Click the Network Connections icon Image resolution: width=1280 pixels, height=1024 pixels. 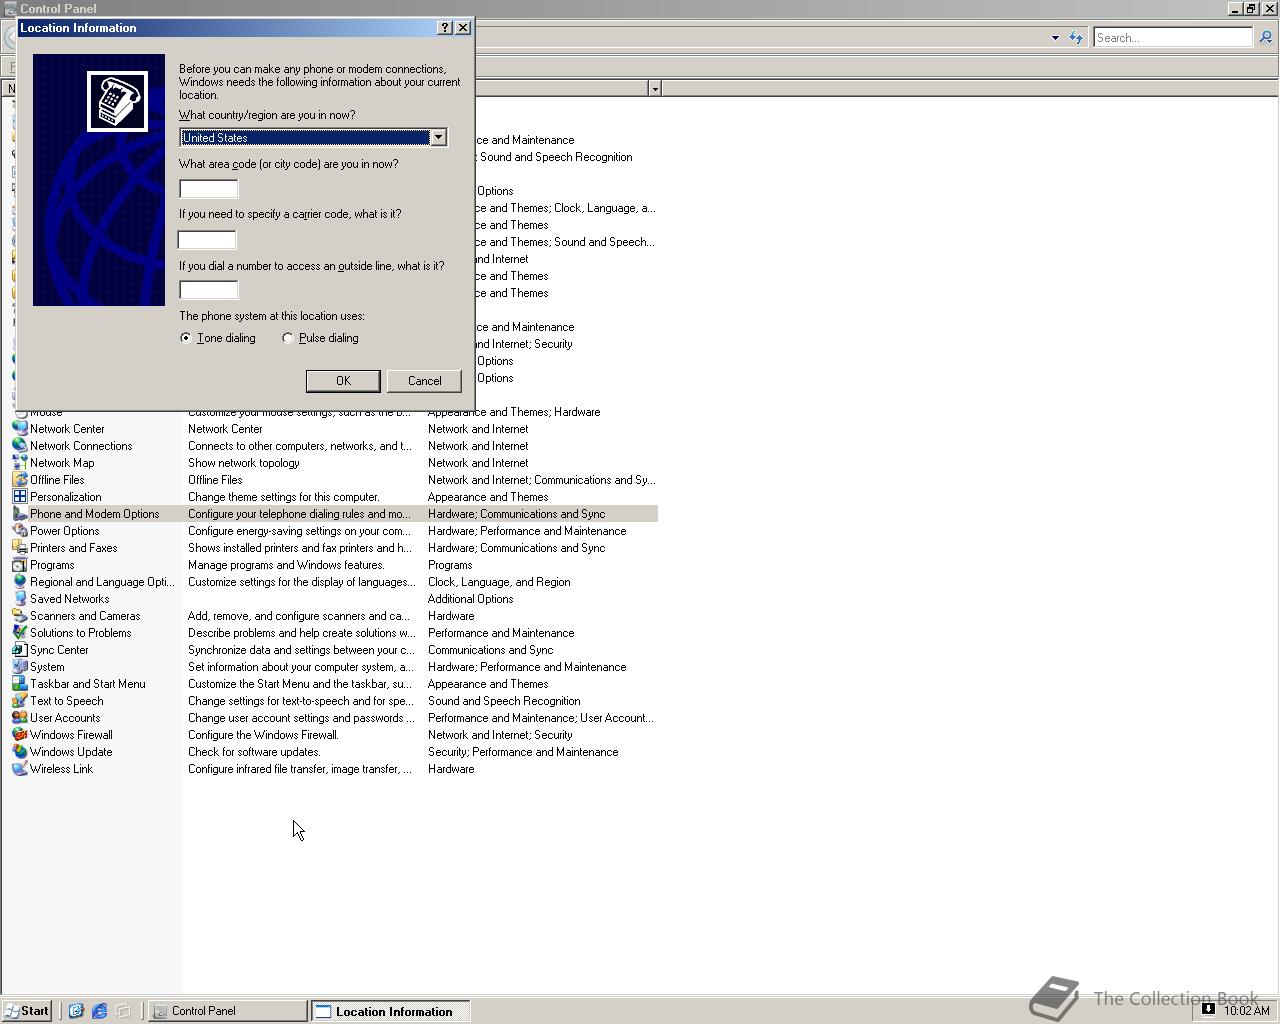[x=19, y=446]
